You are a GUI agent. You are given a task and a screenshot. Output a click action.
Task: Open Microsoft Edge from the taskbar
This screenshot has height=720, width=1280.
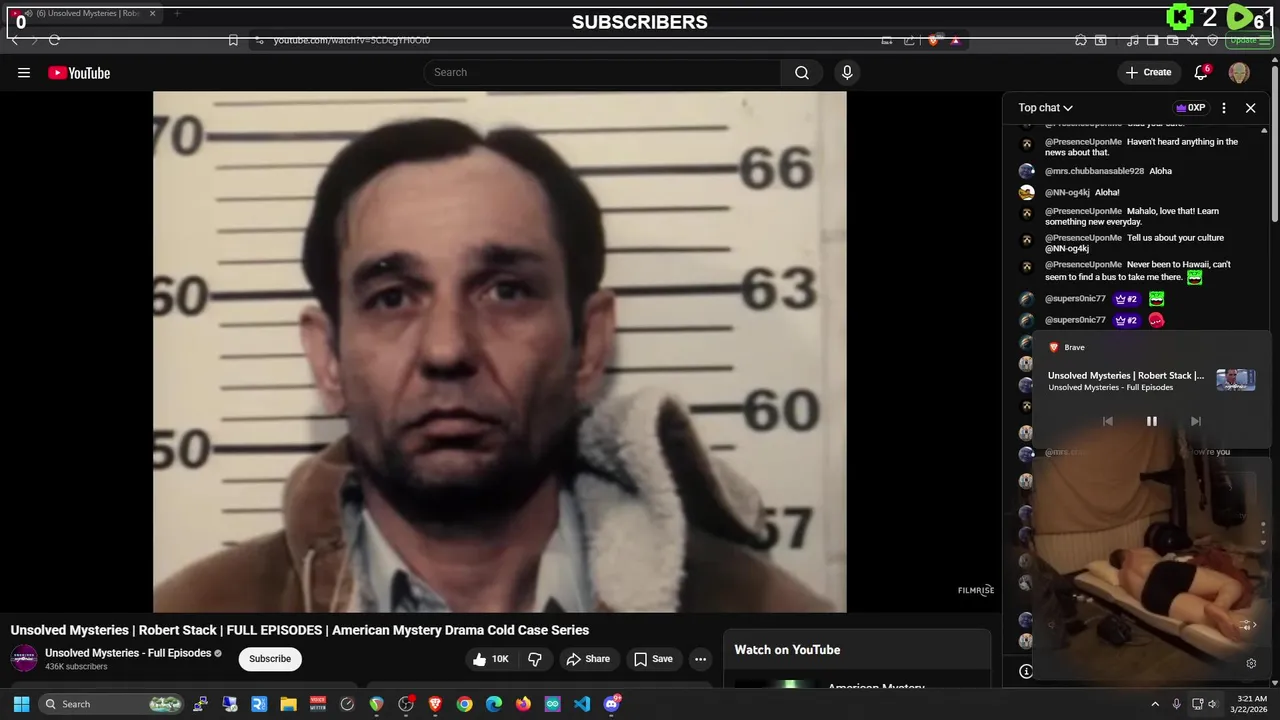tap(494, 704)
